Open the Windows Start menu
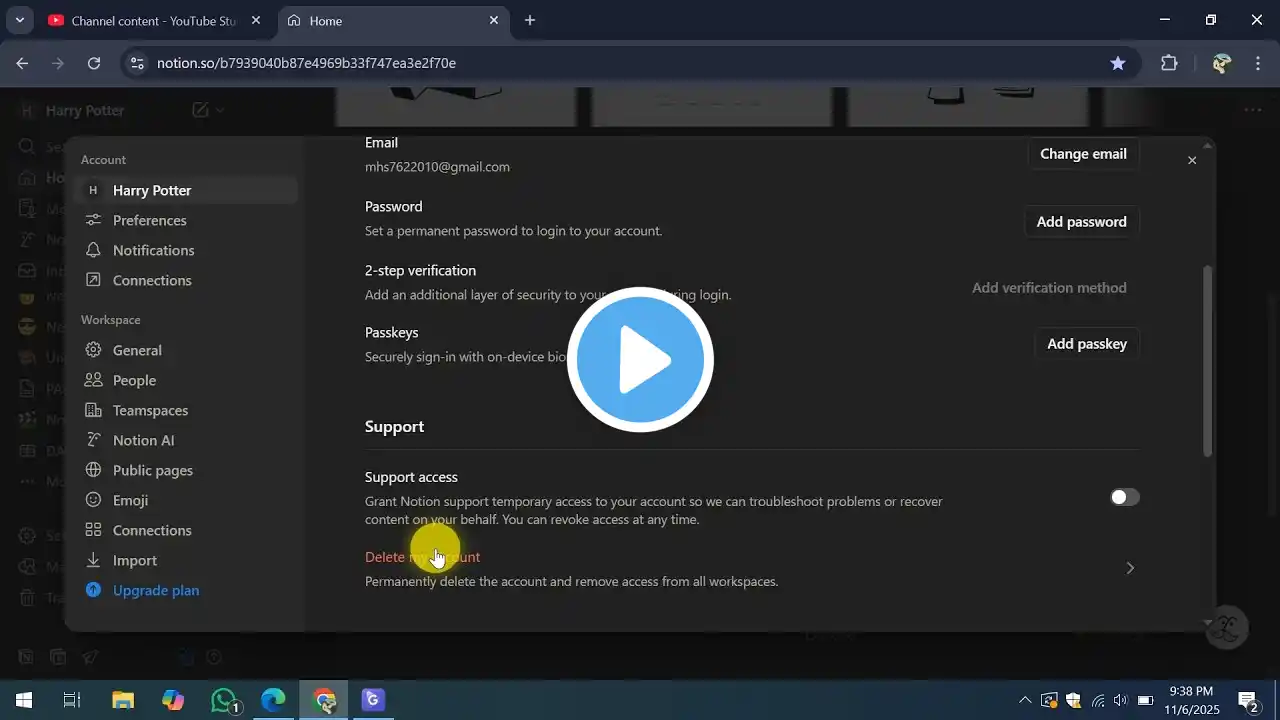The width and height of the screenshot is (1280, 720). coord(24,700)
